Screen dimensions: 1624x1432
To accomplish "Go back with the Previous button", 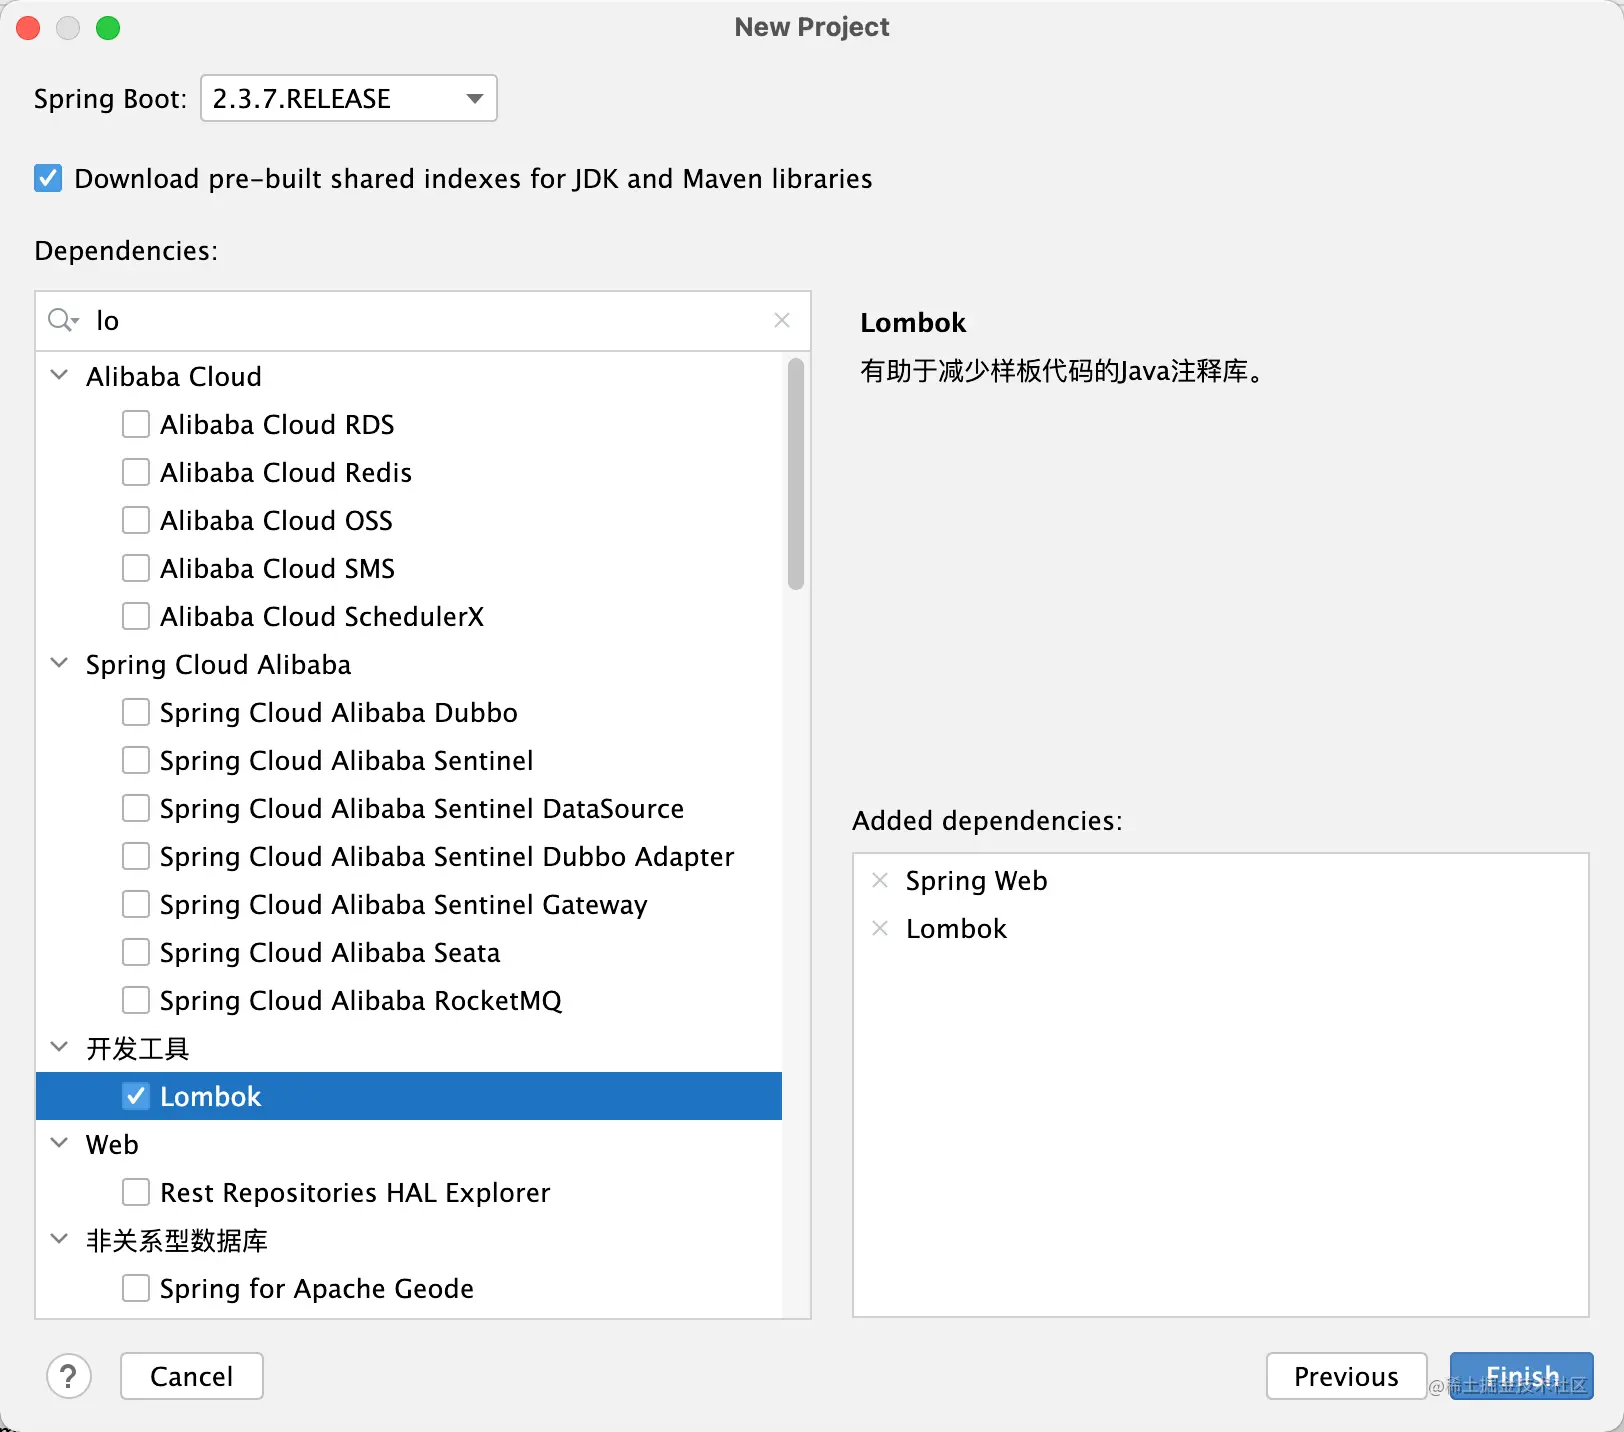I will [1346, 1376].
